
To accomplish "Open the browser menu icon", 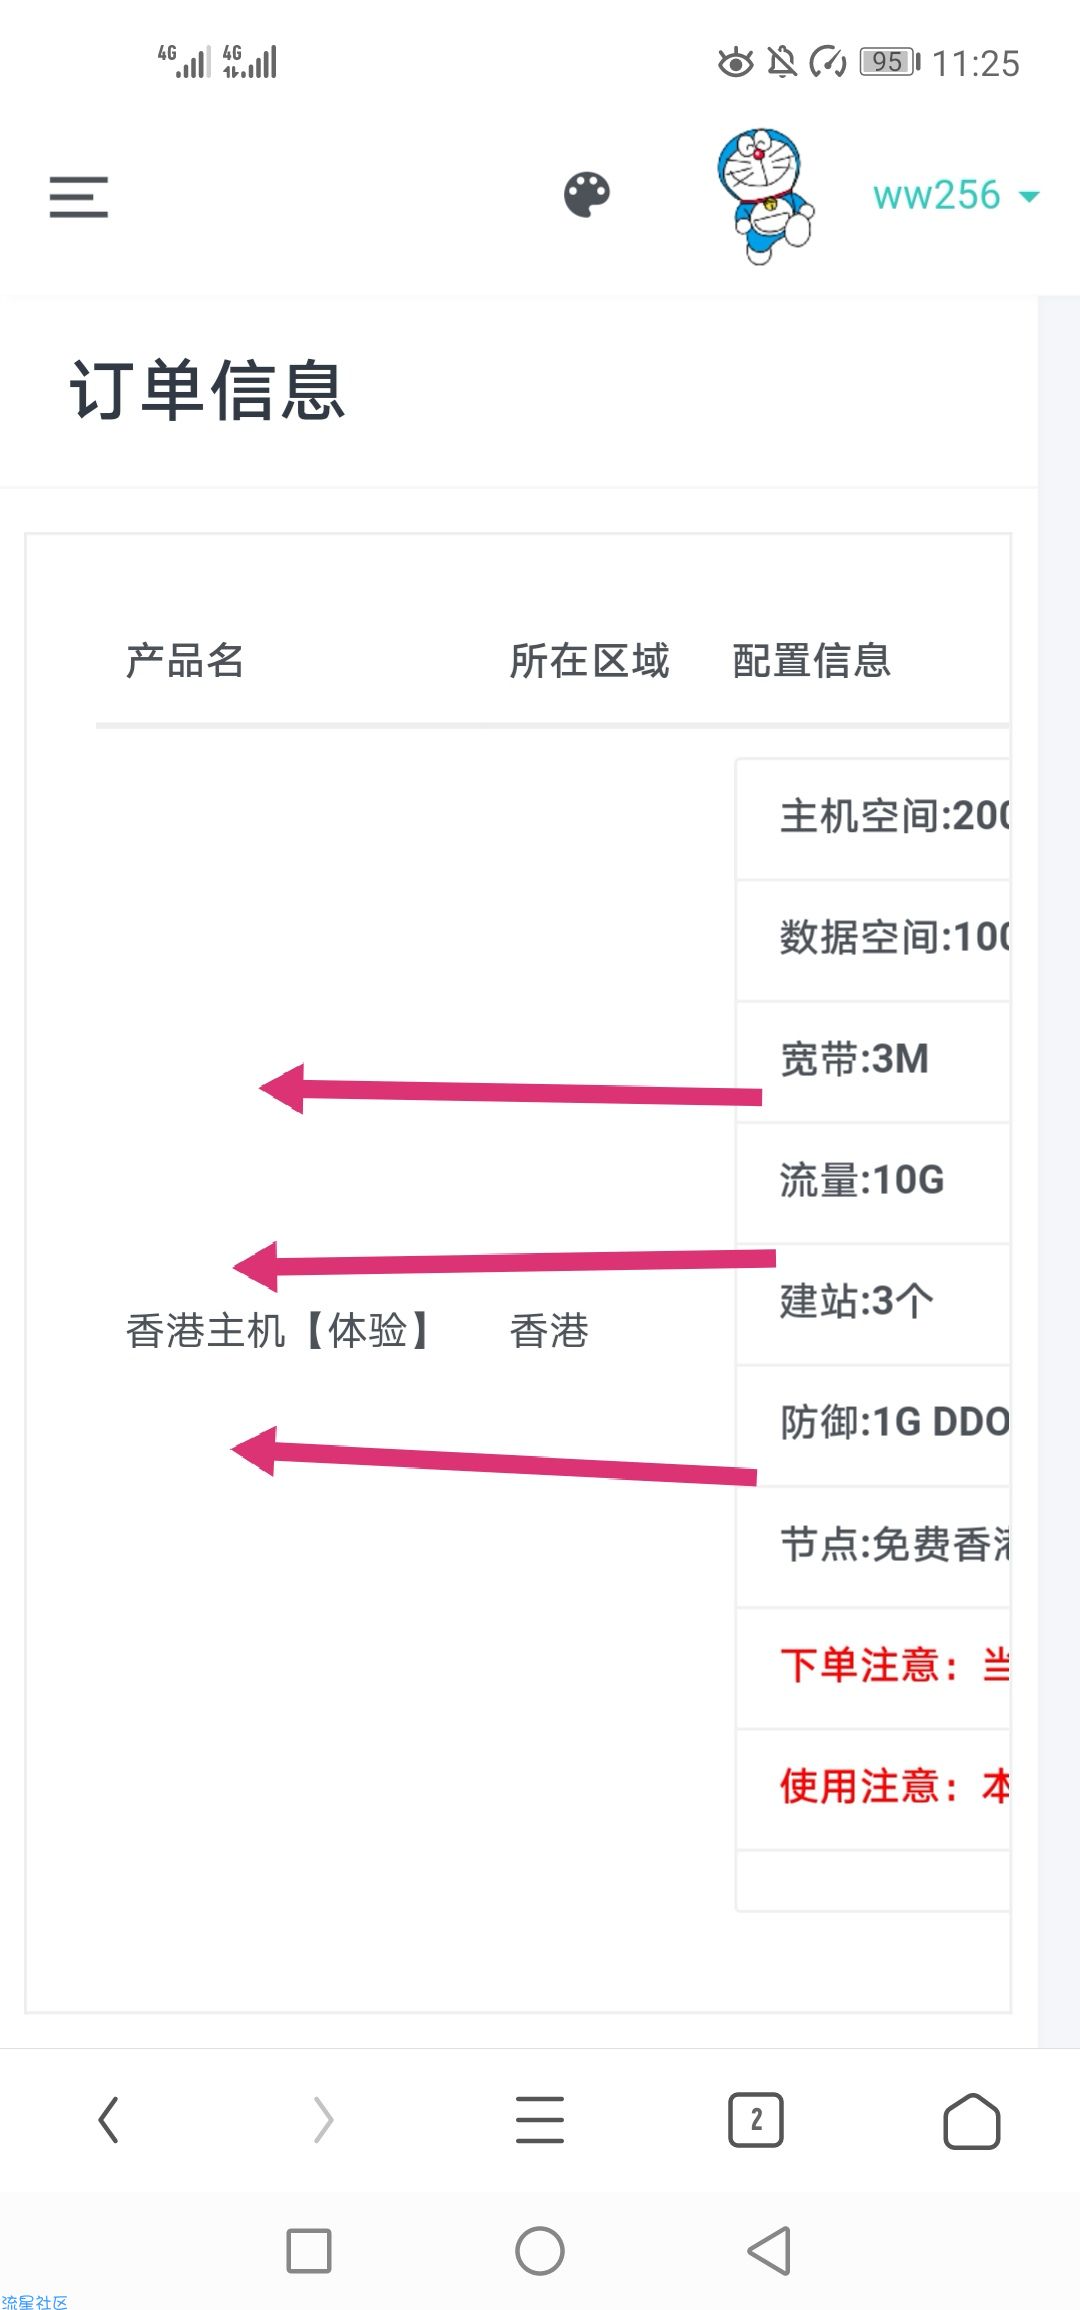I will point(540,2120).
